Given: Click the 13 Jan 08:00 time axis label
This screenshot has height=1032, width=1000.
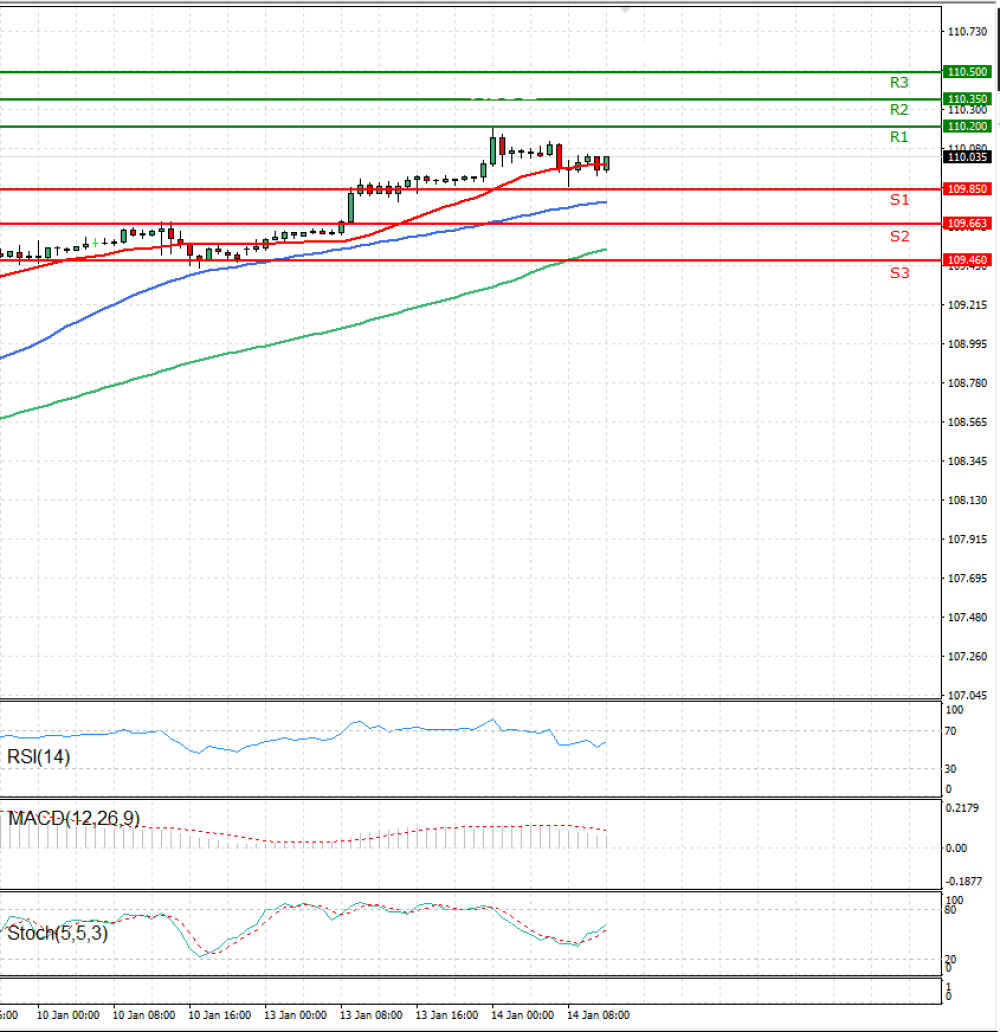Looking at the screenshot, I should click(371, 1015).
